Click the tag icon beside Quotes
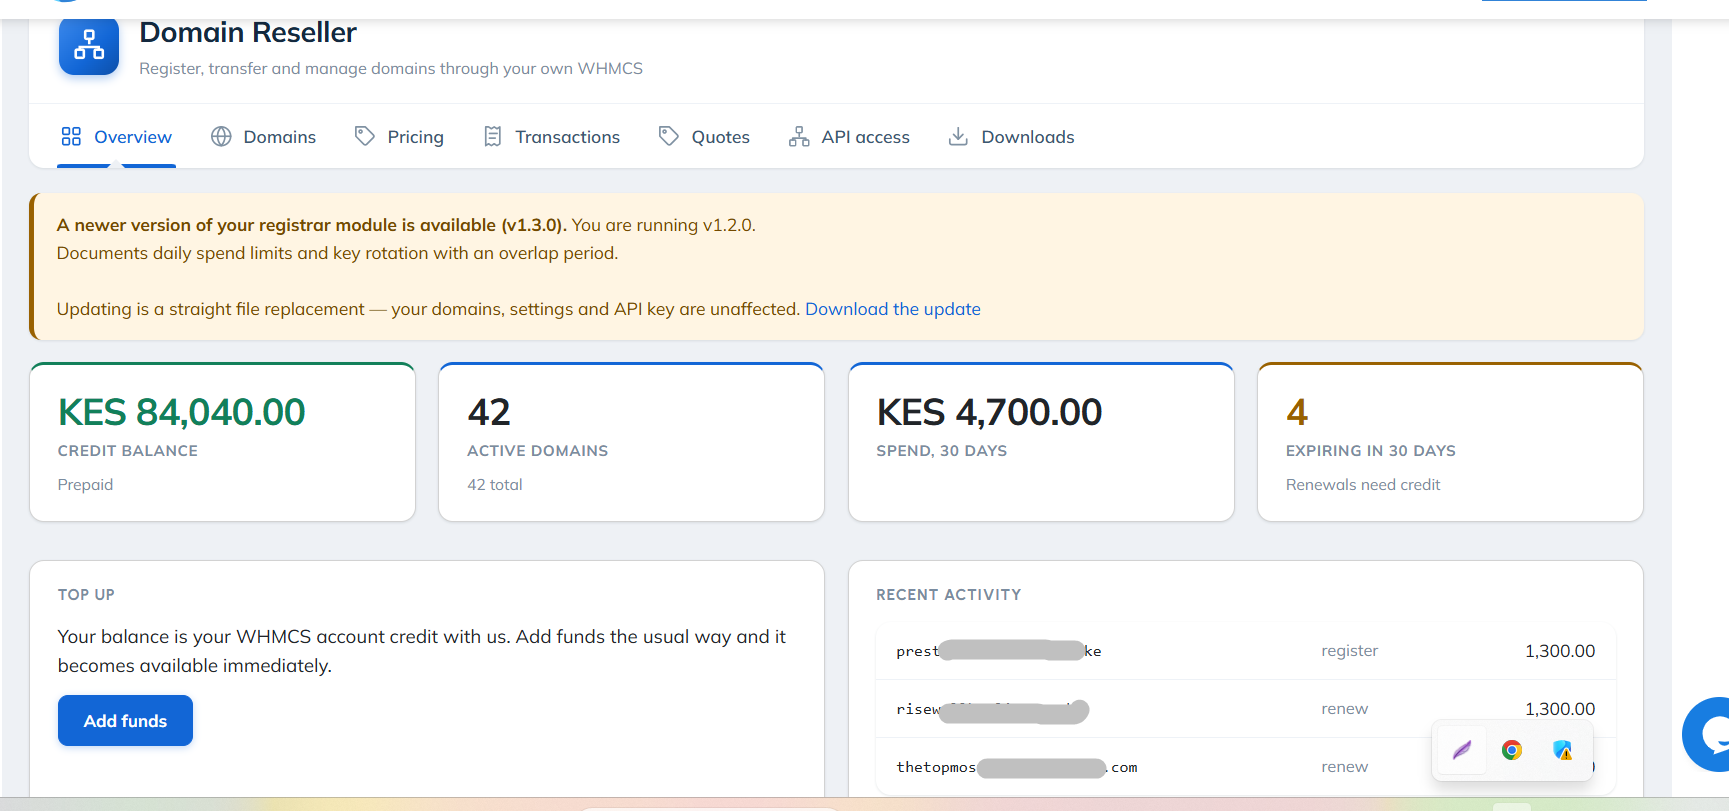This screenshot has height=811, width=1729. pos(669,136)
